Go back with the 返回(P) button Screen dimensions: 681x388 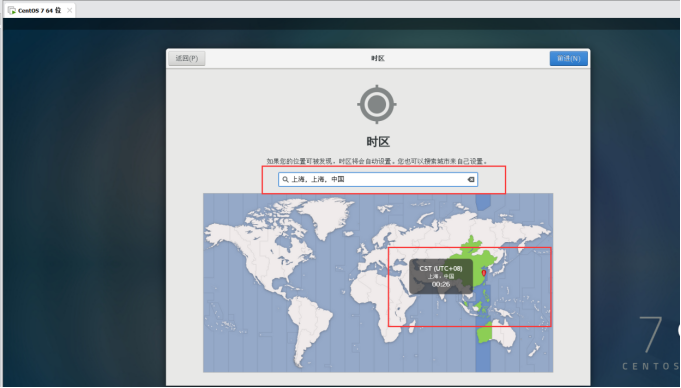coord(187,58)
